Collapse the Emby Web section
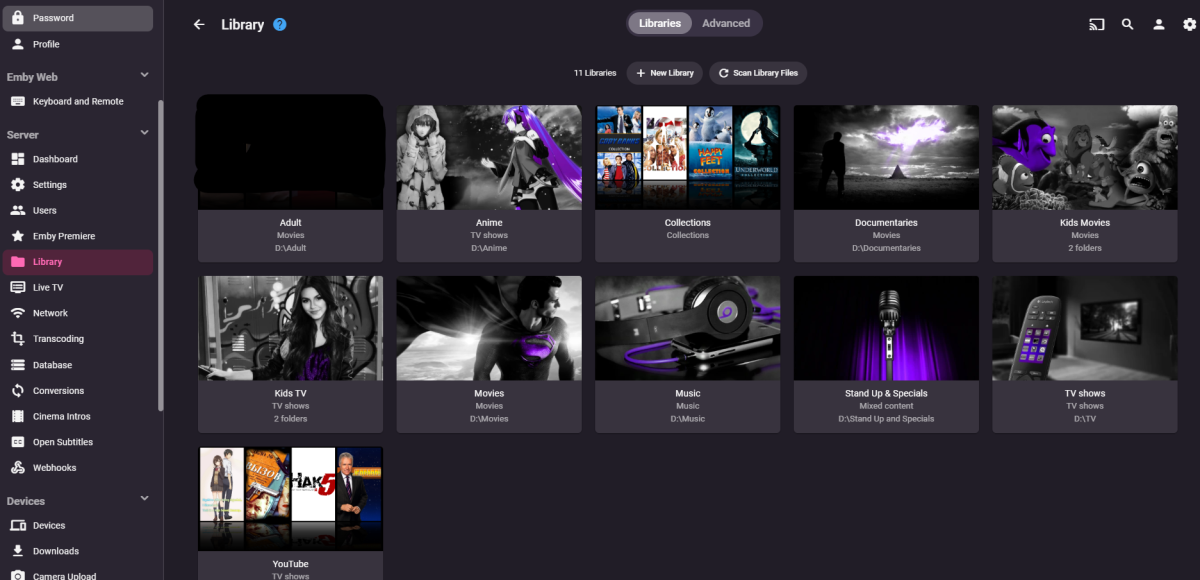The width and height of the screenshot is (1200, 580). pyautogui.click(x=143, y=75)
